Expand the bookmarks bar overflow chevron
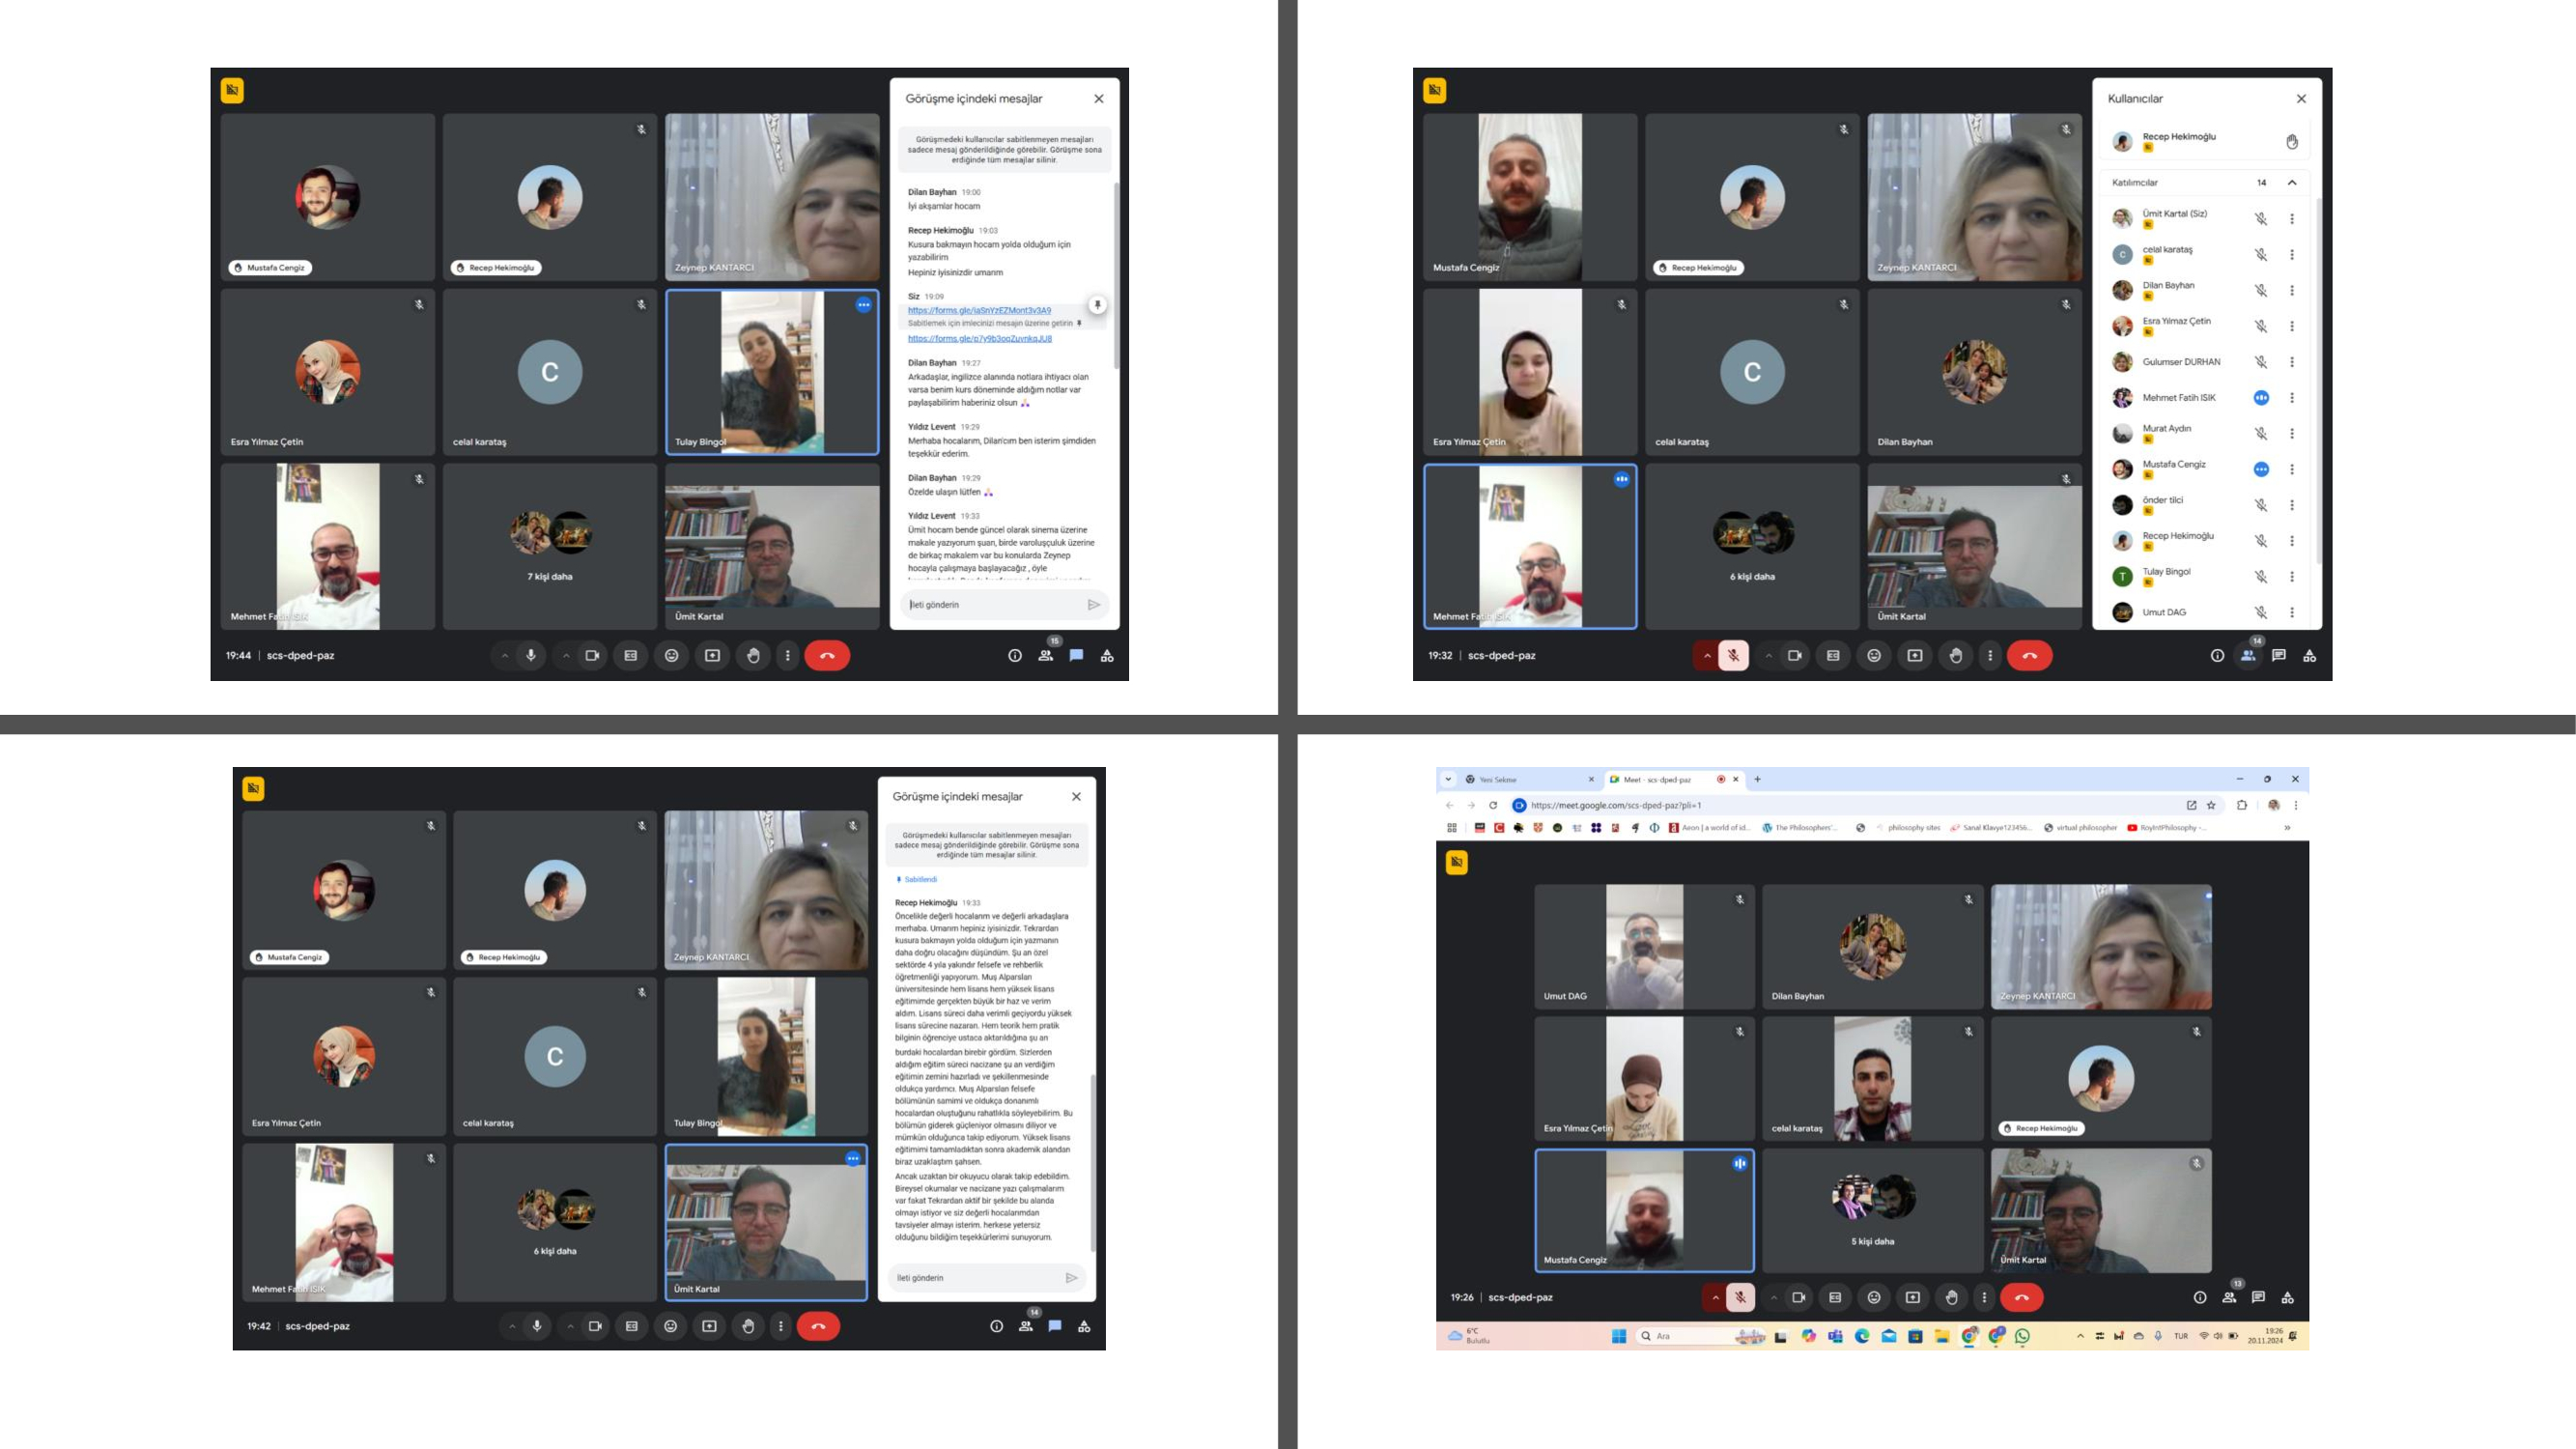The height and width of the screenshot is (1449, 2576). coord(2287,828)
